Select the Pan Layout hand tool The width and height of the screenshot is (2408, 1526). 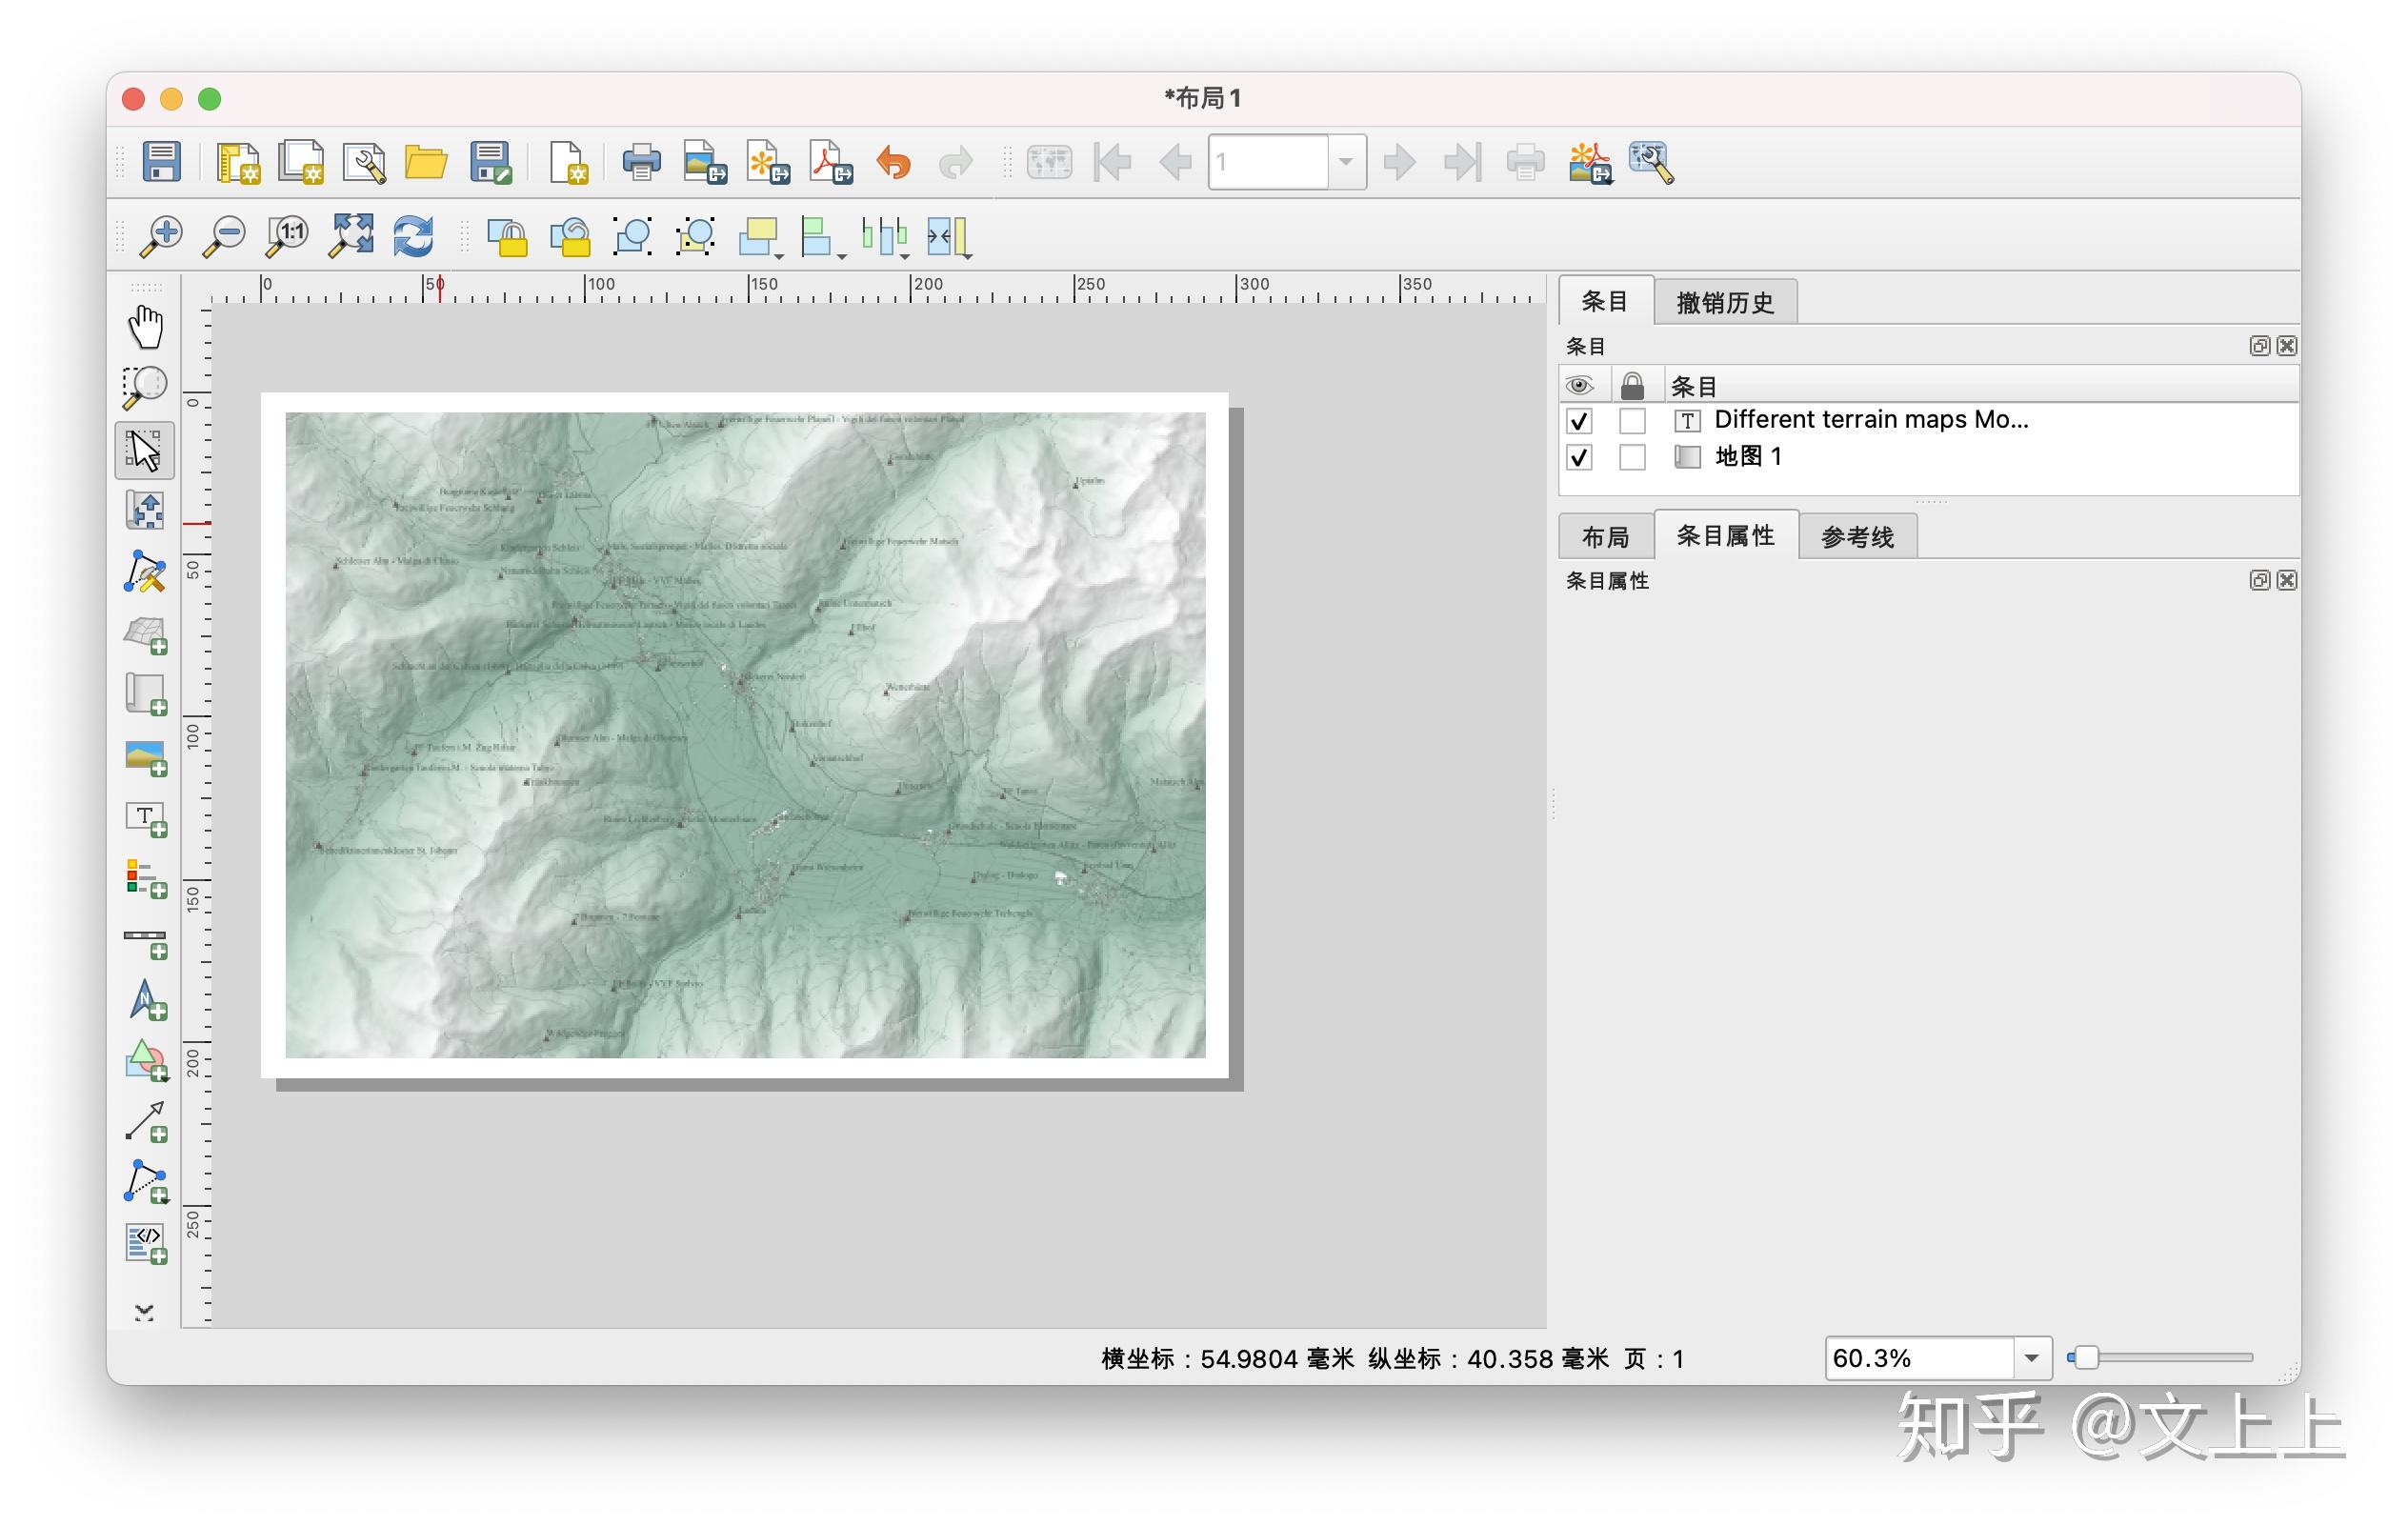145,327
